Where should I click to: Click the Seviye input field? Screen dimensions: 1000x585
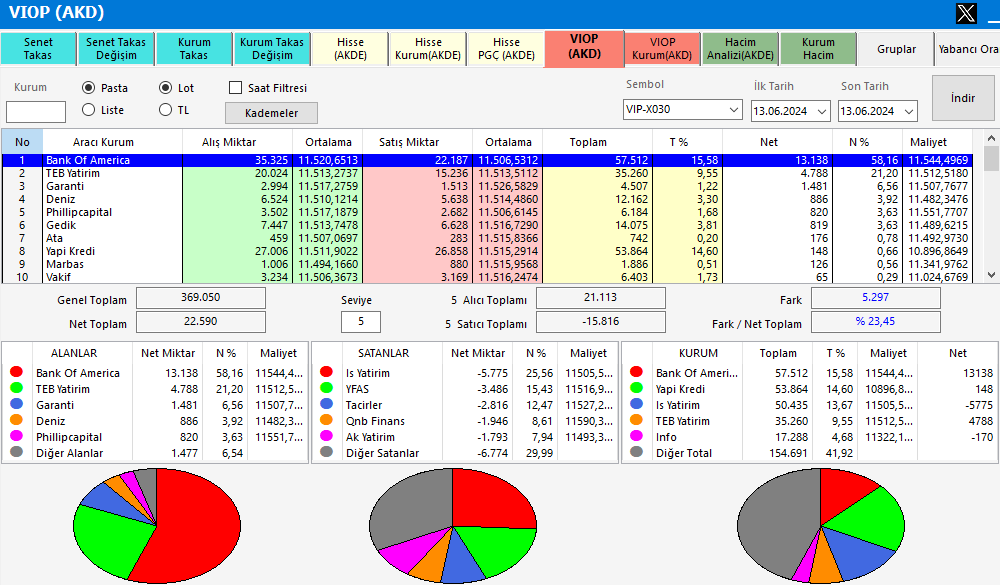[x=361, y=322]
